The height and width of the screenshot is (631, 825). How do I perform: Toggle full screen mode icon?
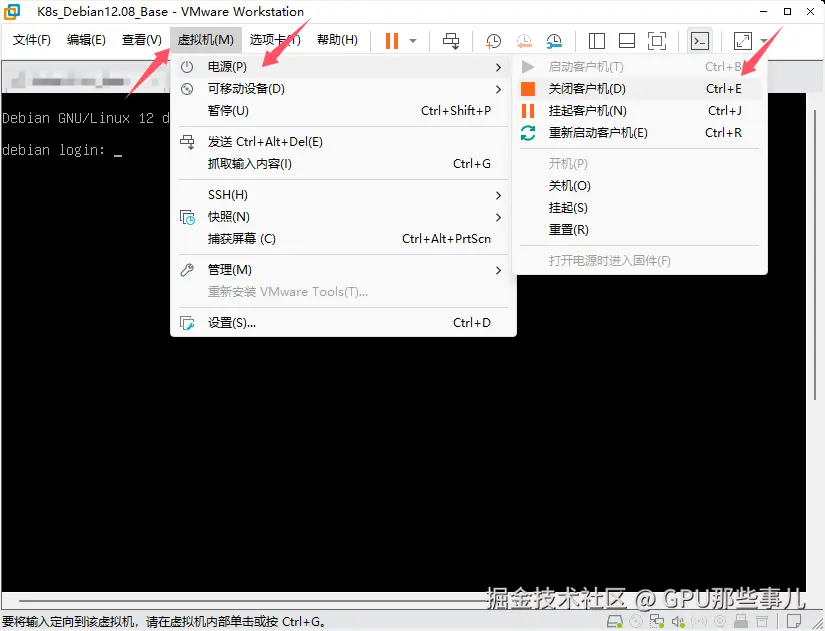(658, 40)
